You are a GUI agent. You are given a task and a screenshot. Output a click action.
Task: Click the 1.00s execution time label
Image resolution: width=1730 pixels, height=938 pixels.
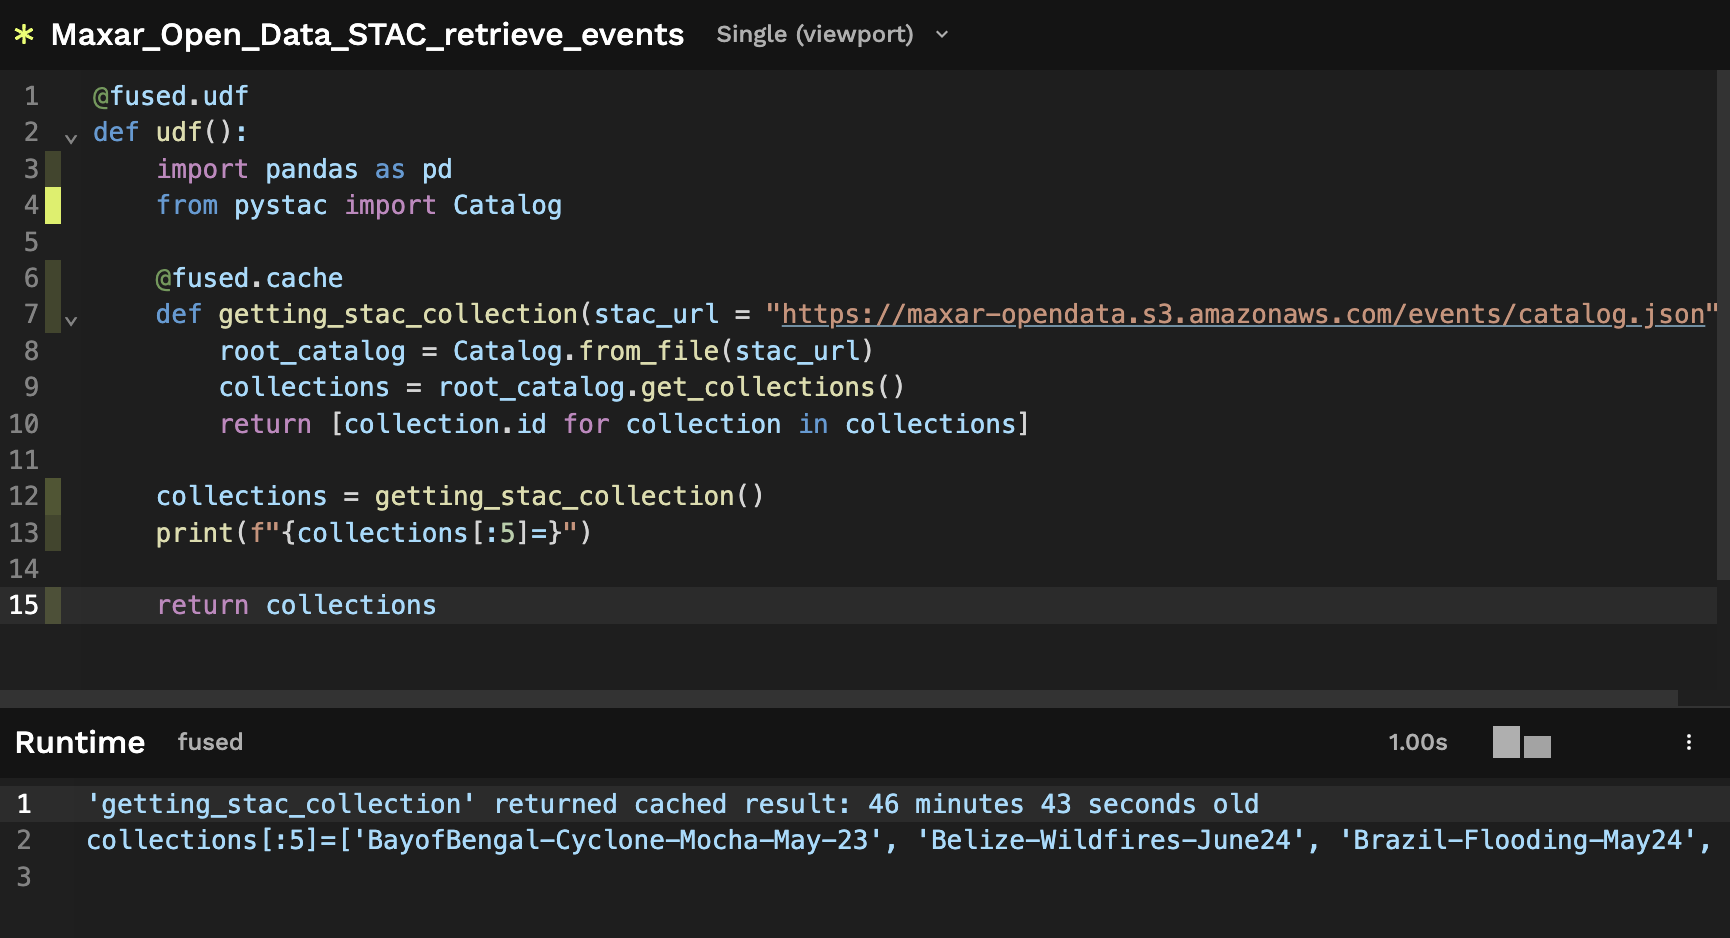pos(1417,742)
